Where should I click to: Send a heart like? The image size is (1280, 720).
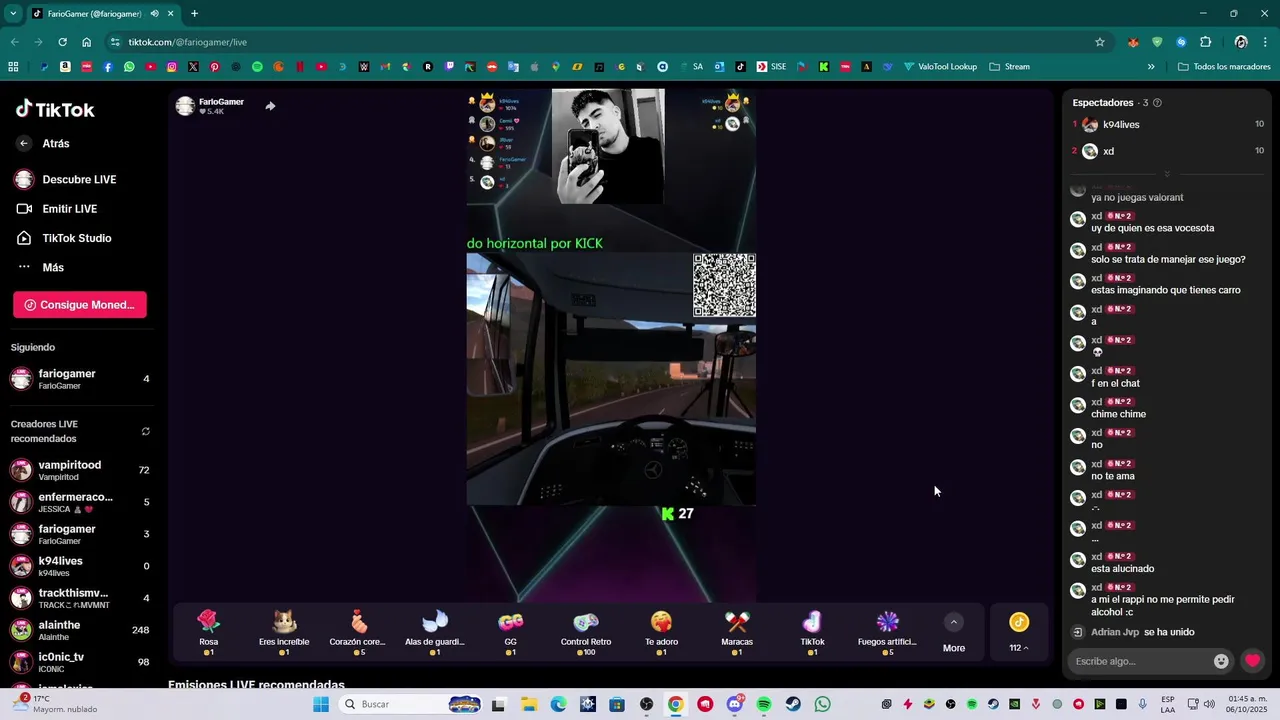pyautogui.click(x=1252, y=661)
